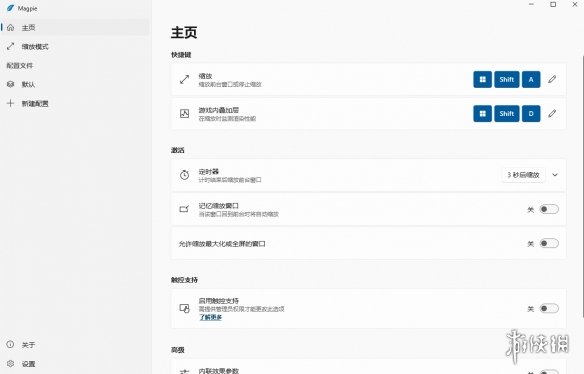Click the Shift key badge in the 游戏内叠加层 row
This screenshot has height=374, width=584.
pos(507,114)
